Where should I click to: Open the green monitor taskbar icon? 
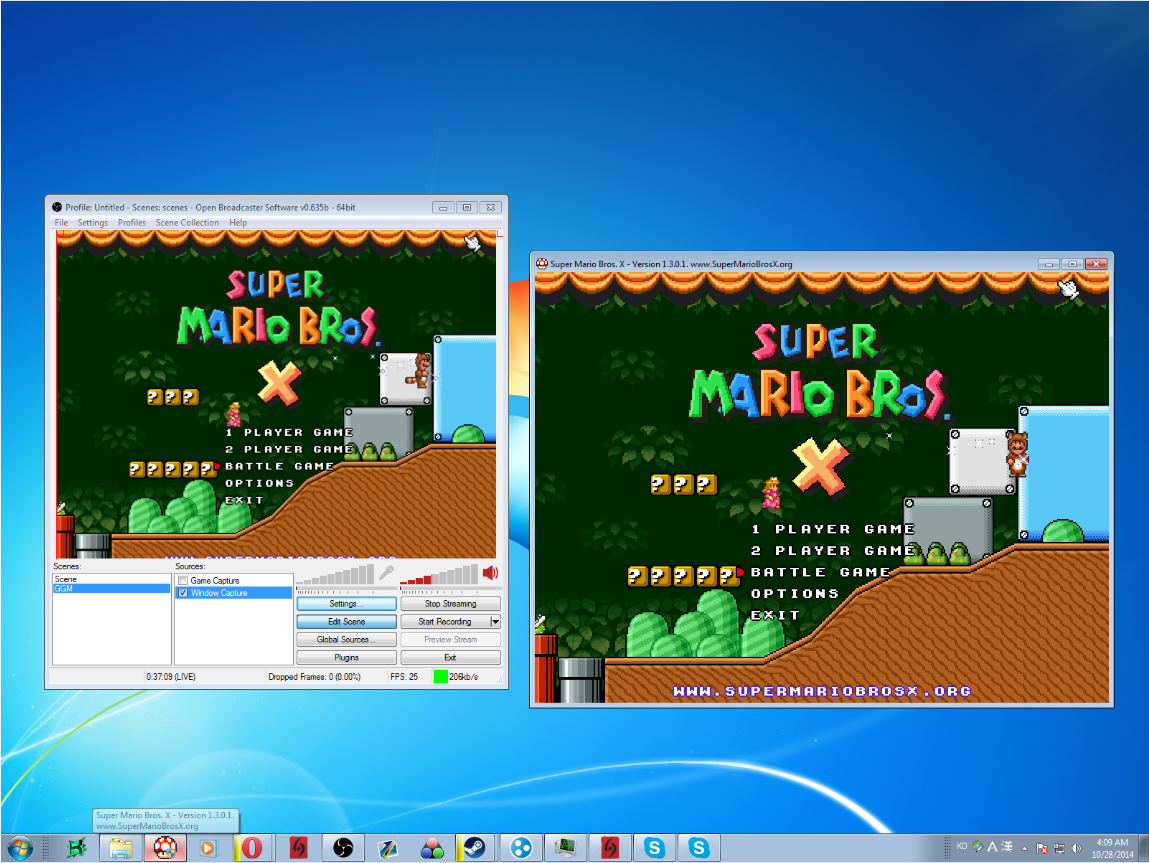pyautogui.click(x=565, y=848)
